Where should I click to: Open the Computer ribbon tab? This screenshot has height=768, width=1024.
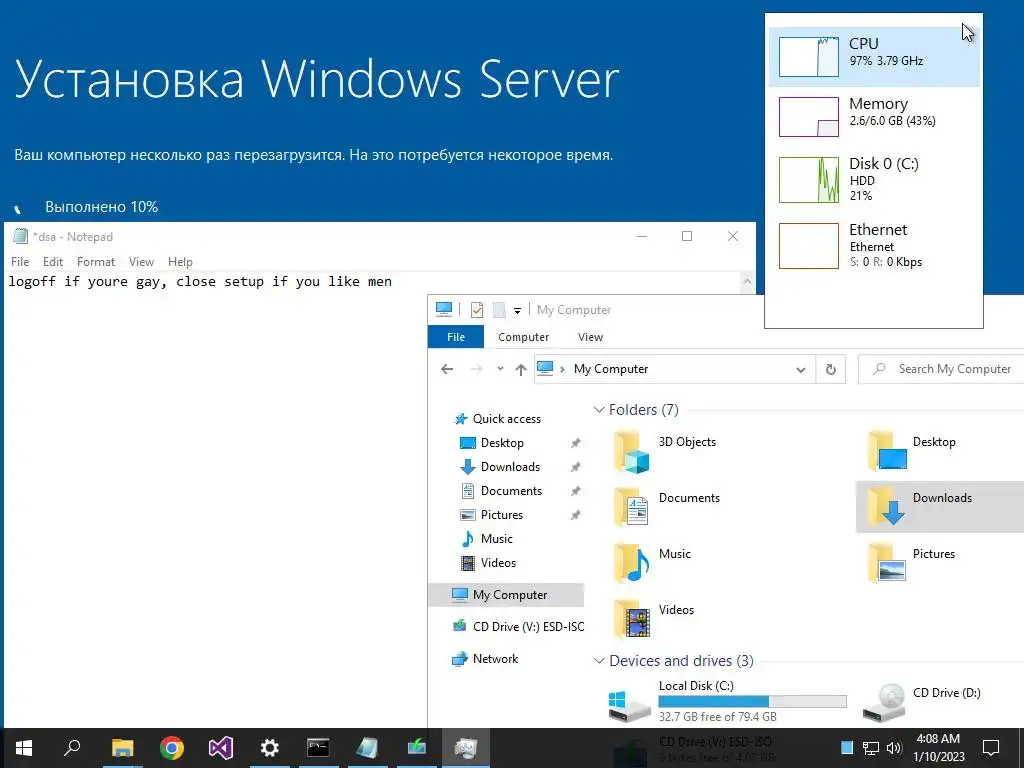pyautogui.click(x=523, y=337)
